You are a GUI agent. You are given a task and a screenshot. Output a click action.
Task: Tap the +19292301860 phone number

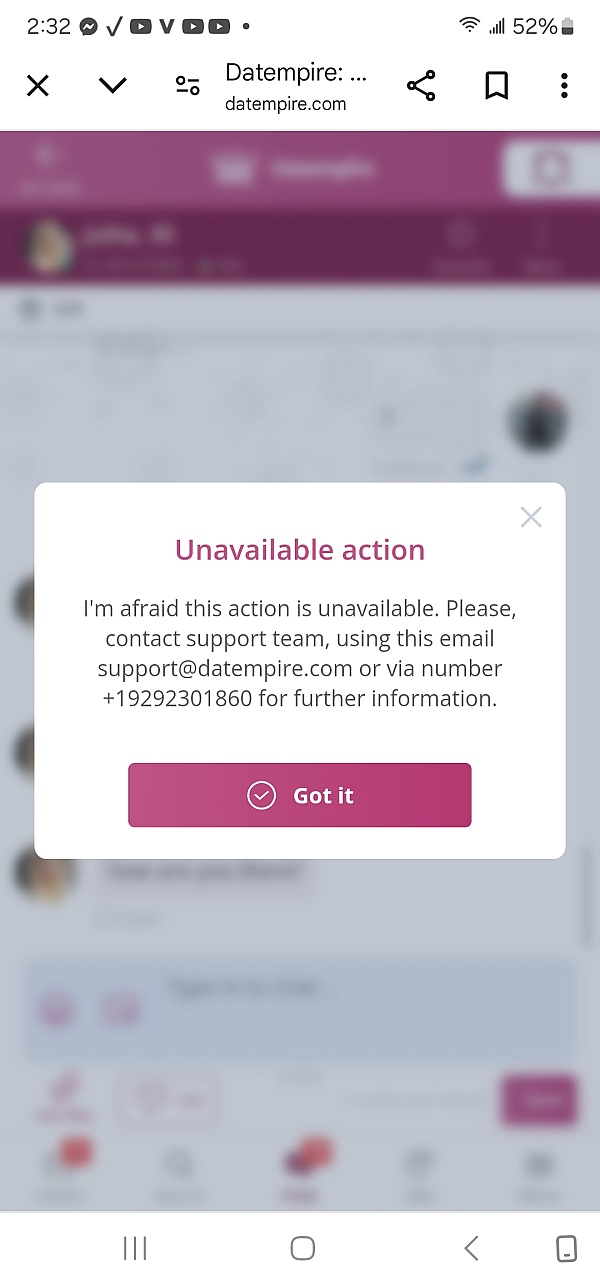[177, 699]
